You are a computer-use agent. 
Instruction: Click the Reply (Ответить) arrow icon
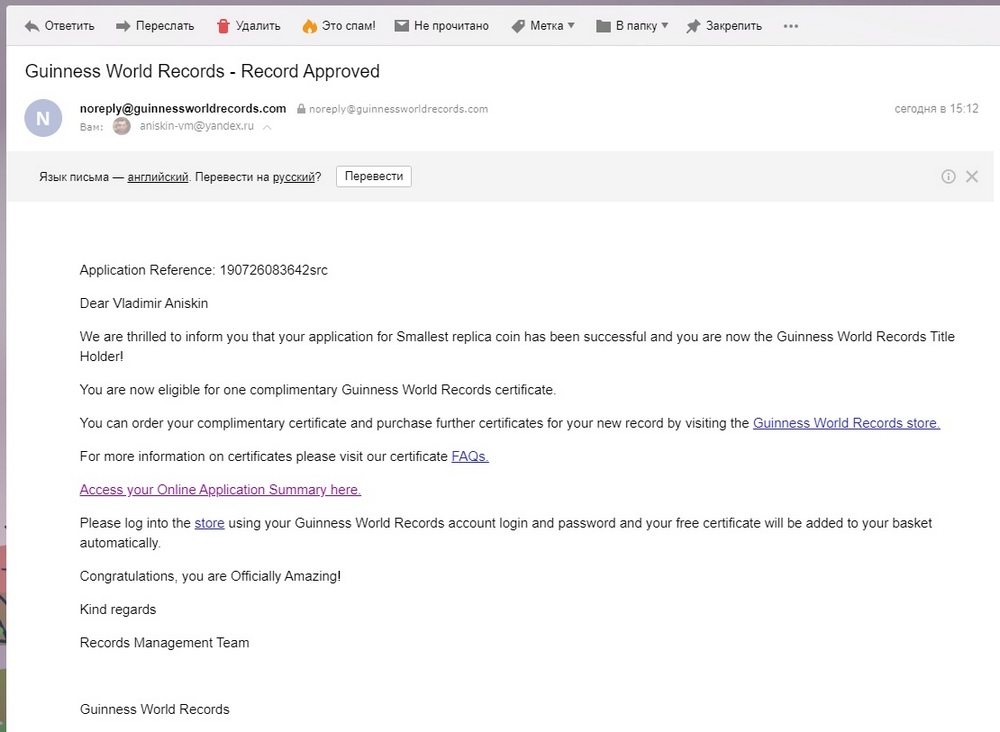point(33,26)
